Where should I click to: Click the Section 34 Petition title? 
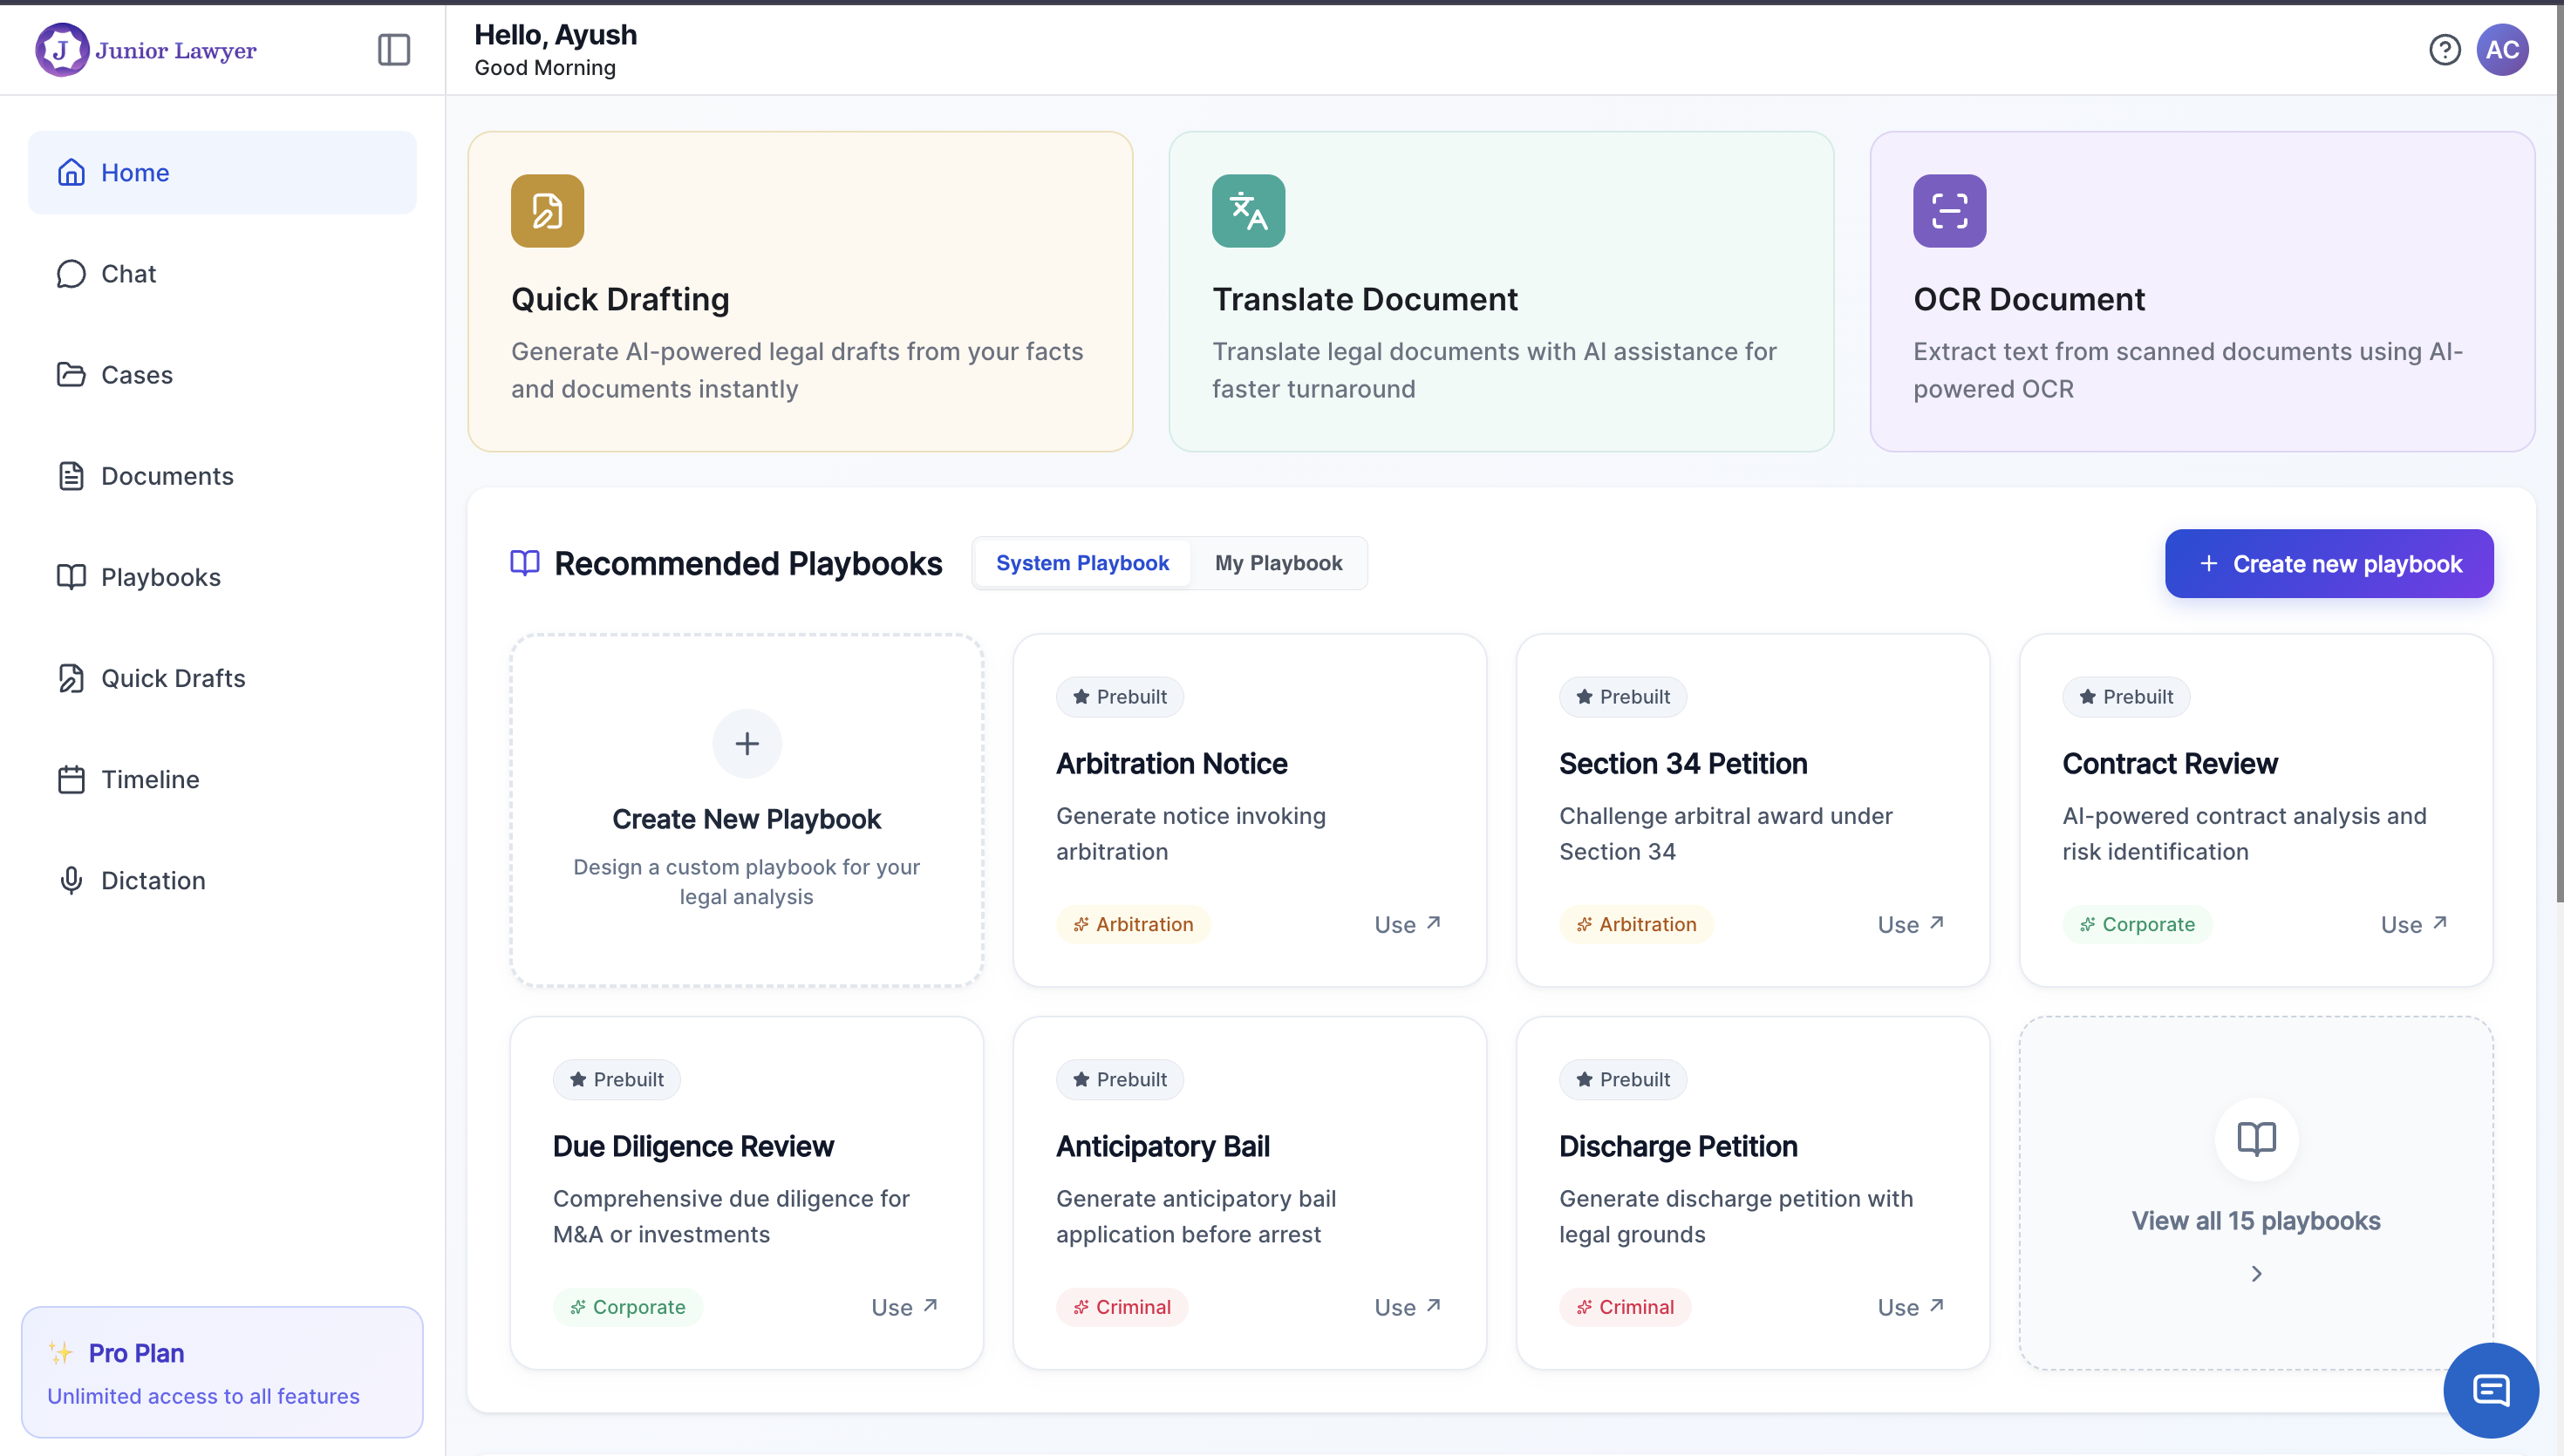[1683, 763]
